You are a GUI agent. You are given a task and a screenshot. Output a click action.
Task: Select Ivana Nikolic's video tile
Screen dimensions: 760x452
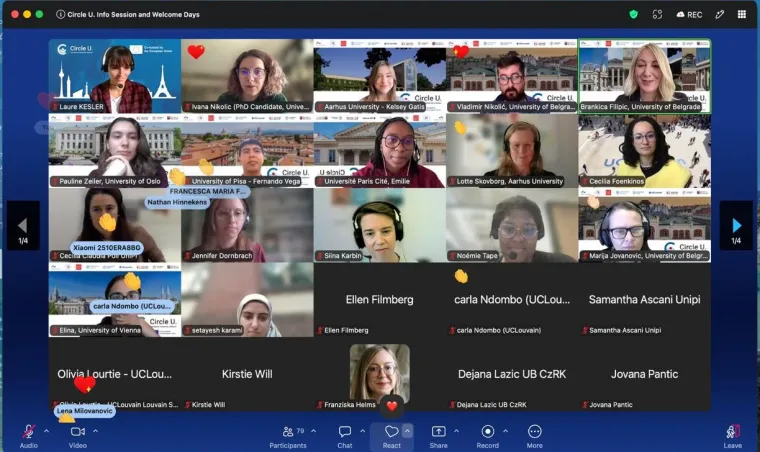tap(247, 76)
